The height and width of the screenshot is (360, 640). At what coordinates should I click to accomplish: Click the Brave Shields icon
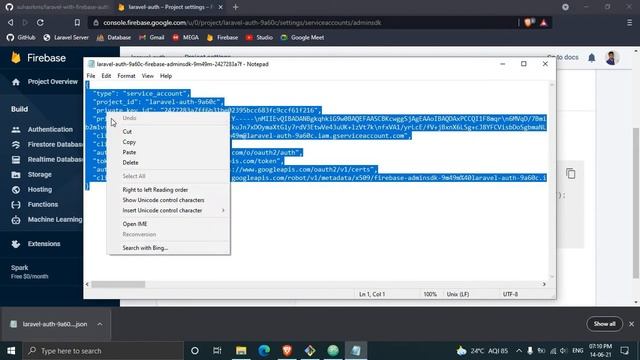click(528, 22)
